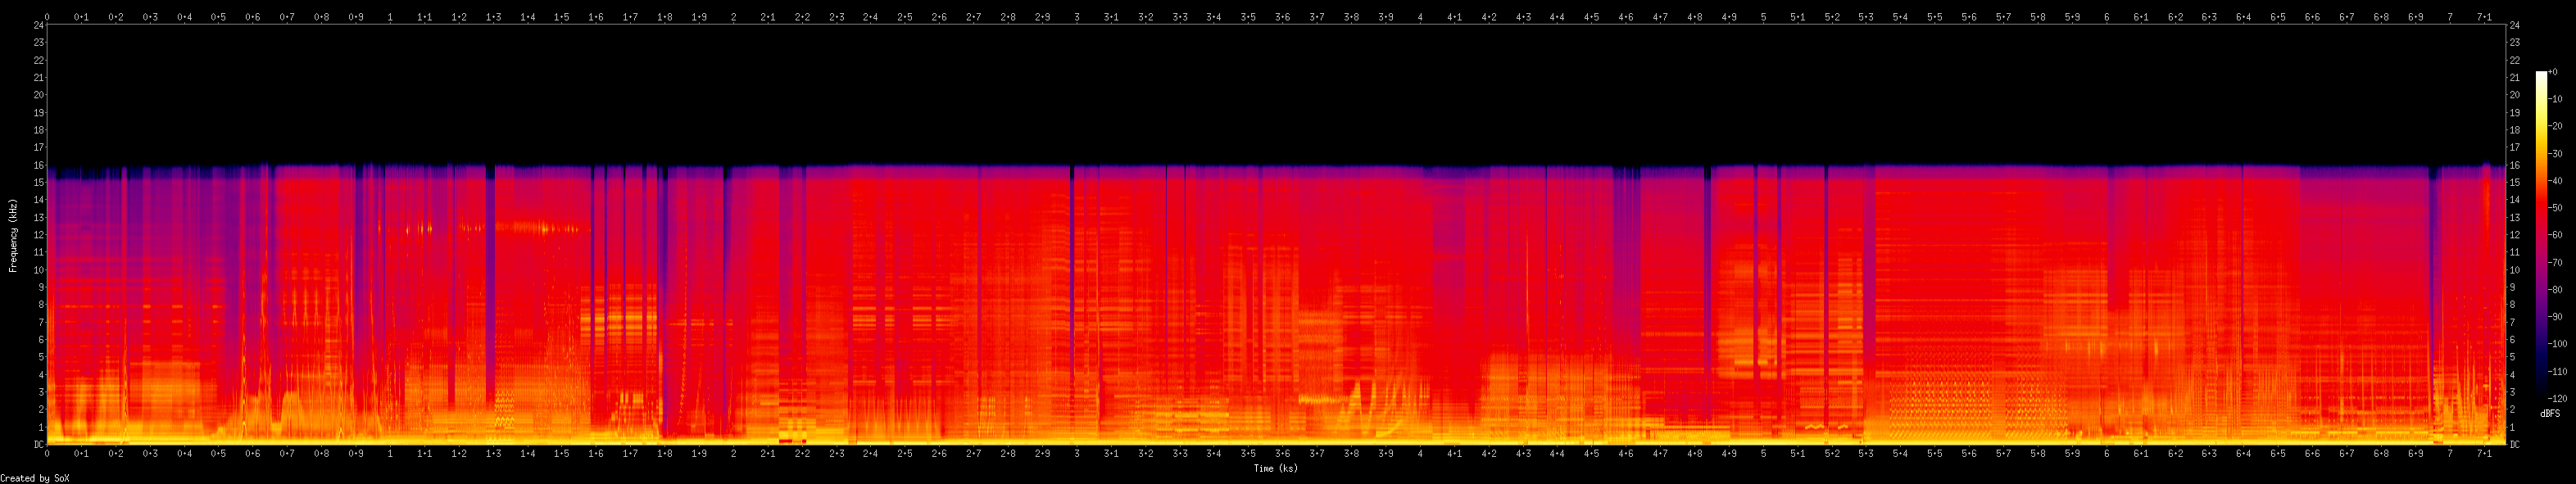Click the "Time (ks)" axis title

[x=1275, y=468]
